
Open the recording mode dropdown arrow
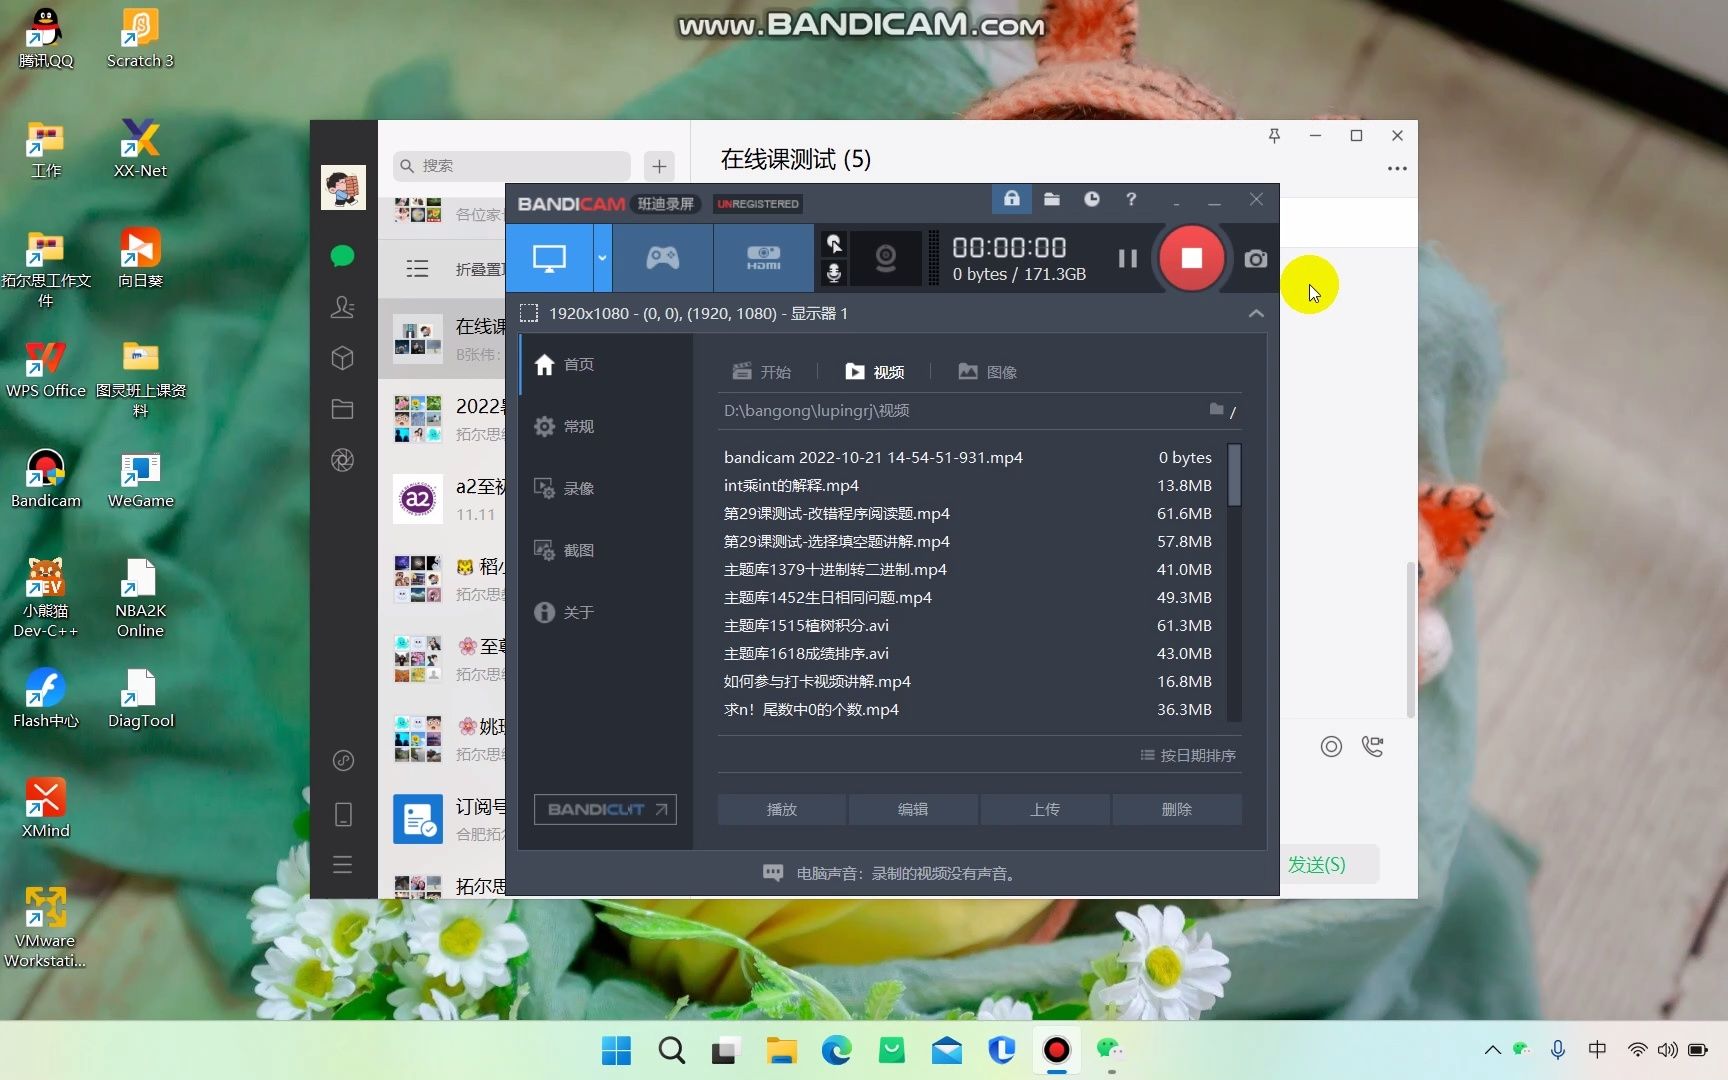click(x=601, y=257)
